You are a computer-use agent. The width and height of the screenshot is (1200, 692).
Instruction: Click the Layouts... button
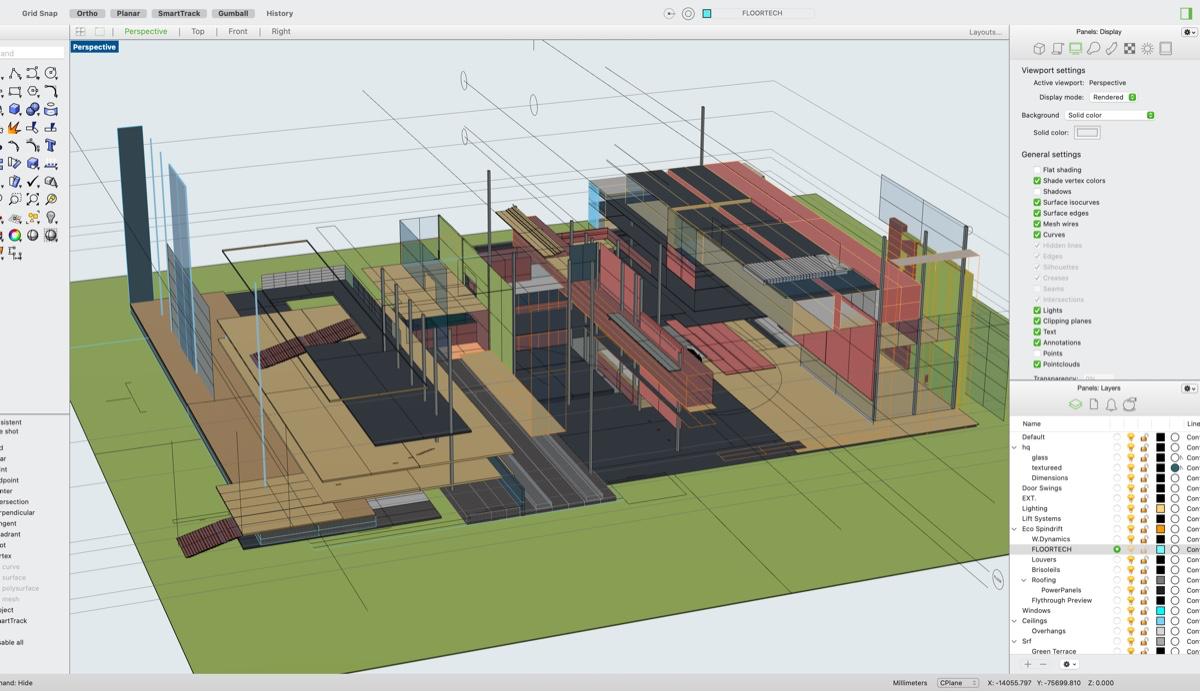coord(984,32)
